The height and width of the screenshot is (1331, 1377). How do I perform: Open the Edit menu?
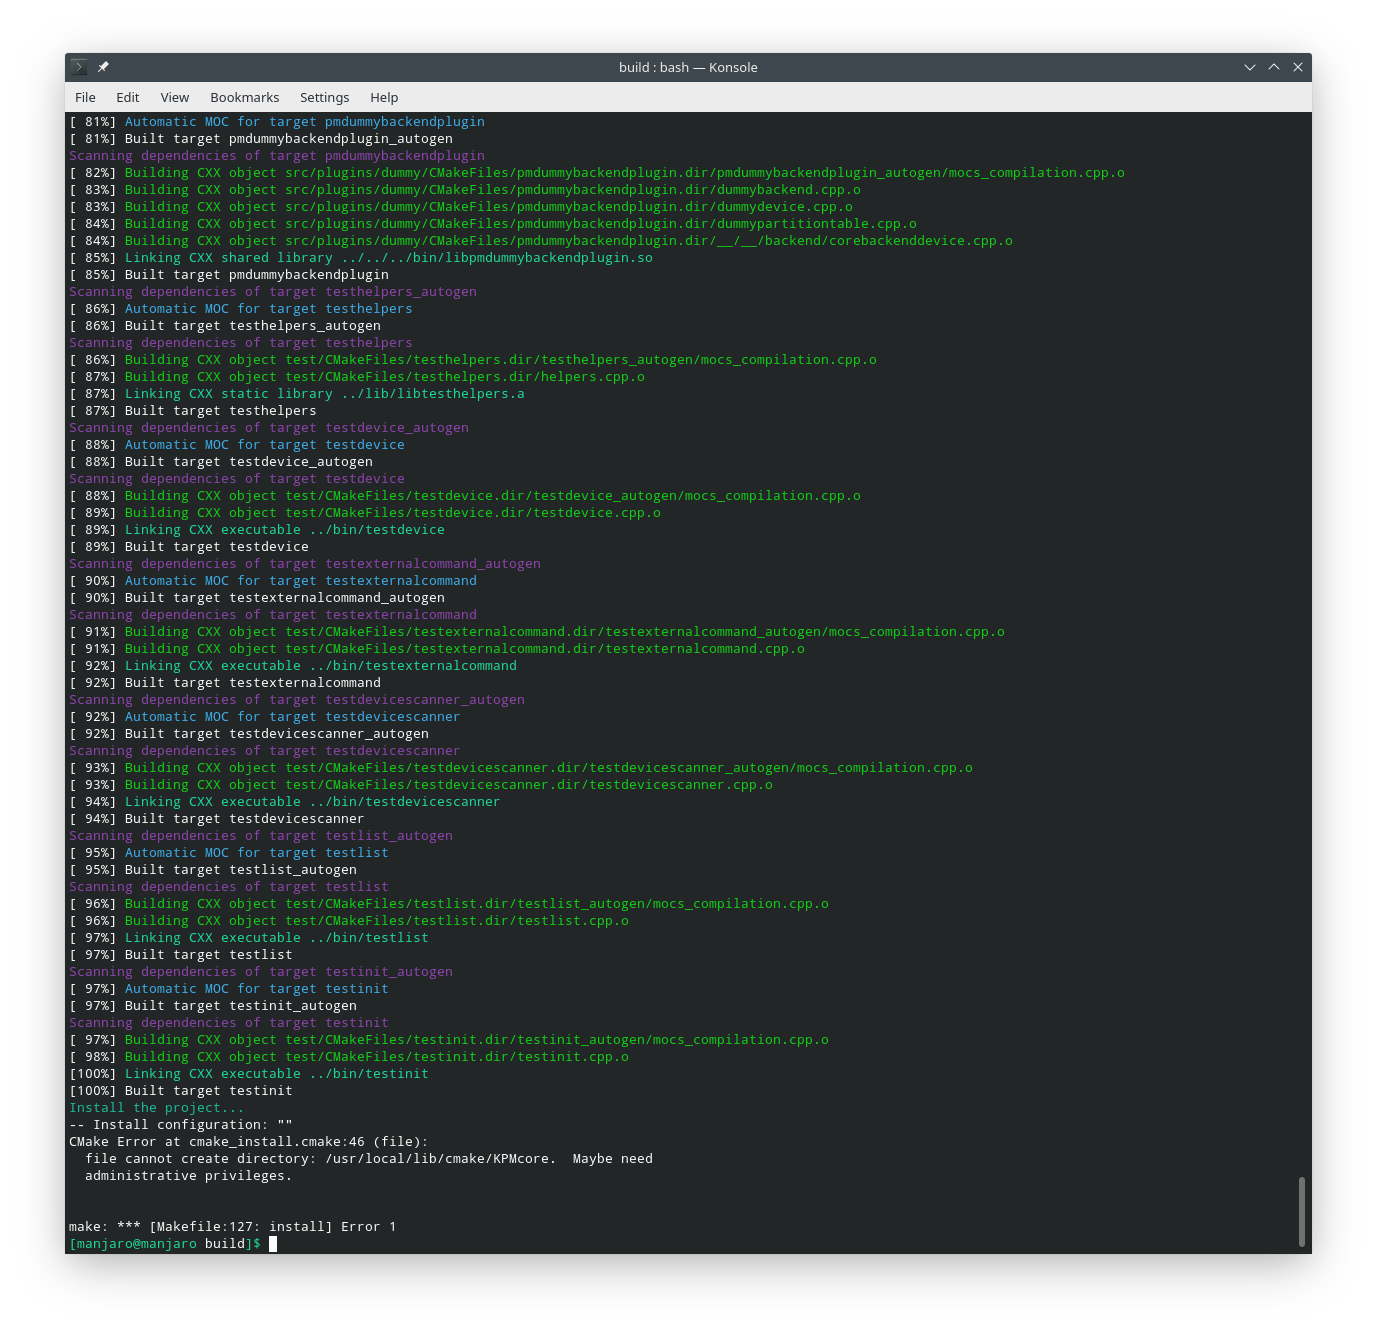click(127, 97)
